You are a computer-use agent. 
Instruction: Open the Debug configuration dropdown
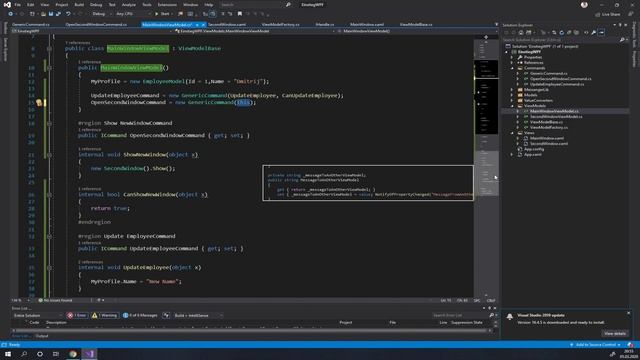(x=101, y=14)
